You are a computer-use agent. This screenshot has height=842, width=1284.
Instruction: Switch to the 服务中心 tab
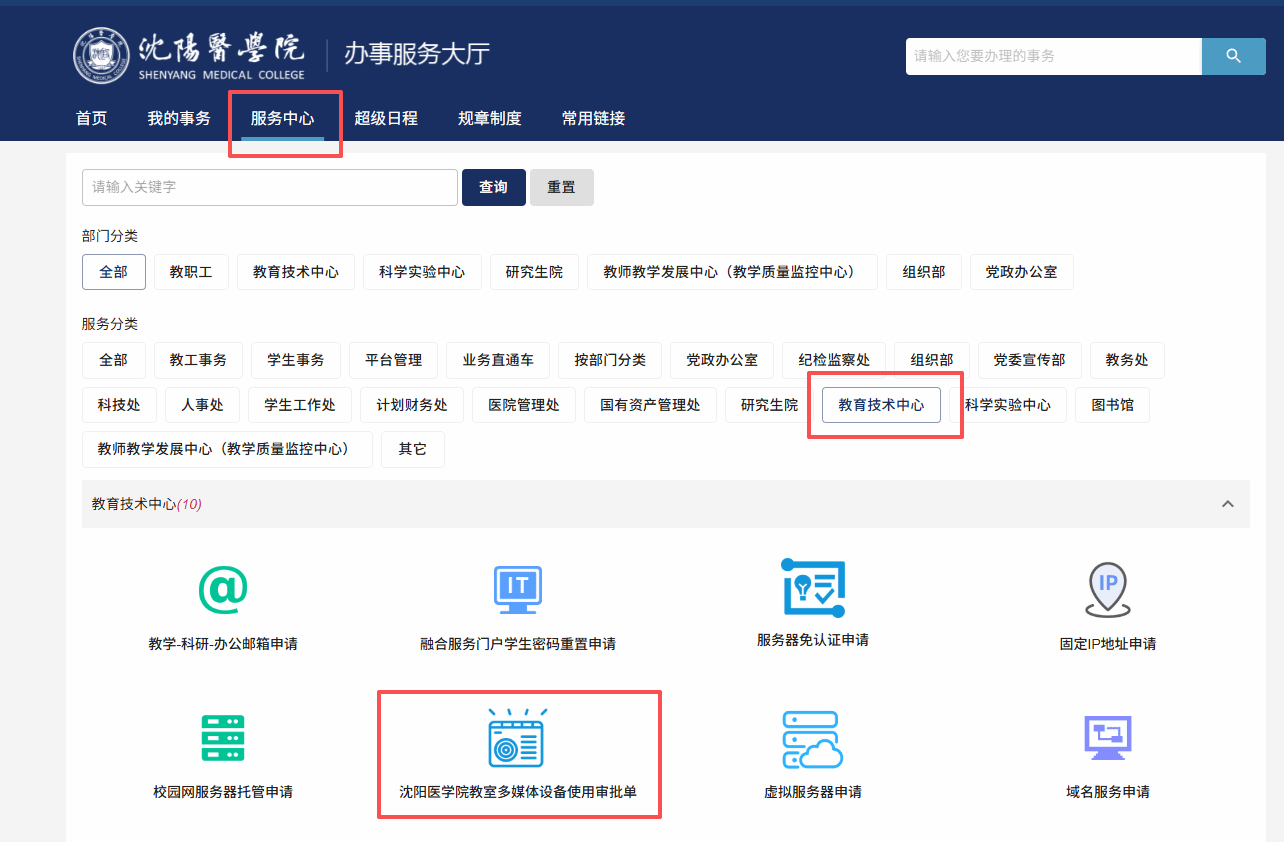pyautogui.click(x=282, y=118)
